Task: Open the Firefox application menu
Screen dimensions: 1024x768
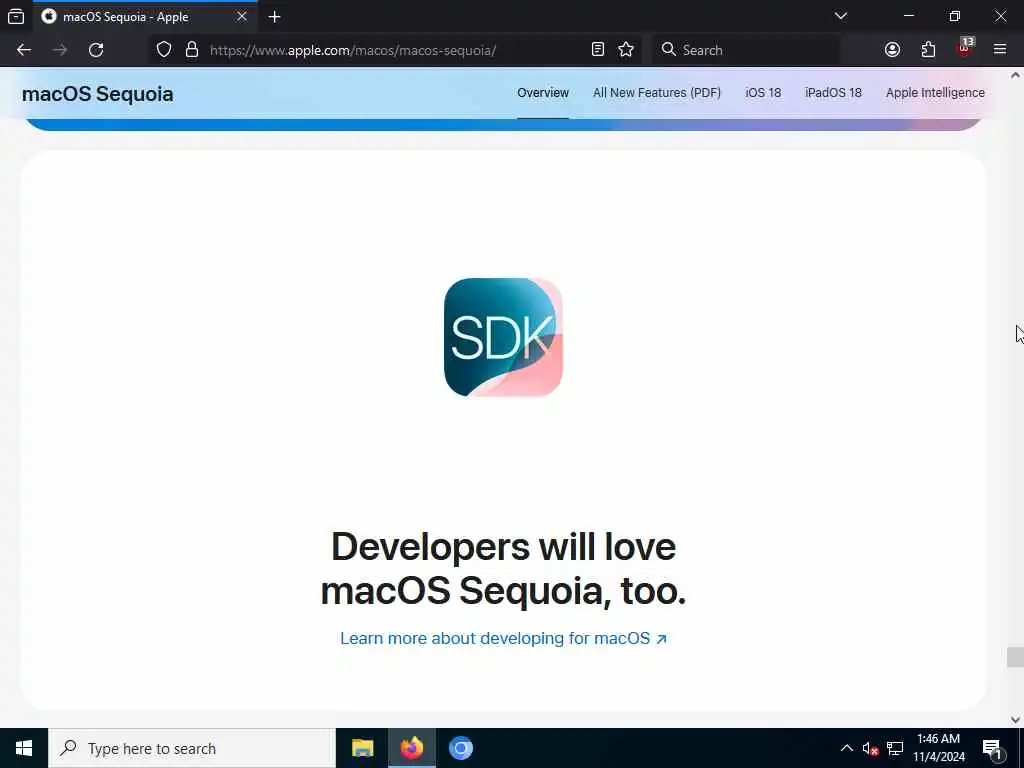Action: (1000, 50)
